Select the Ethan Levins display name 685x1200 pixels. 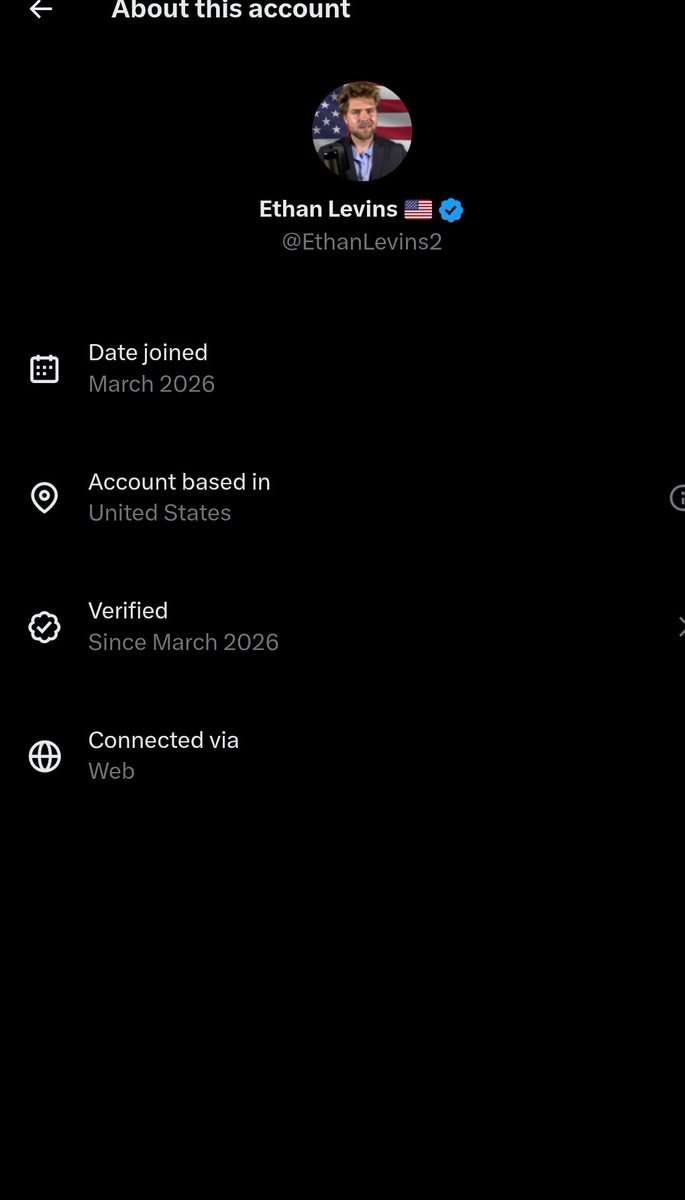[328, 209]
